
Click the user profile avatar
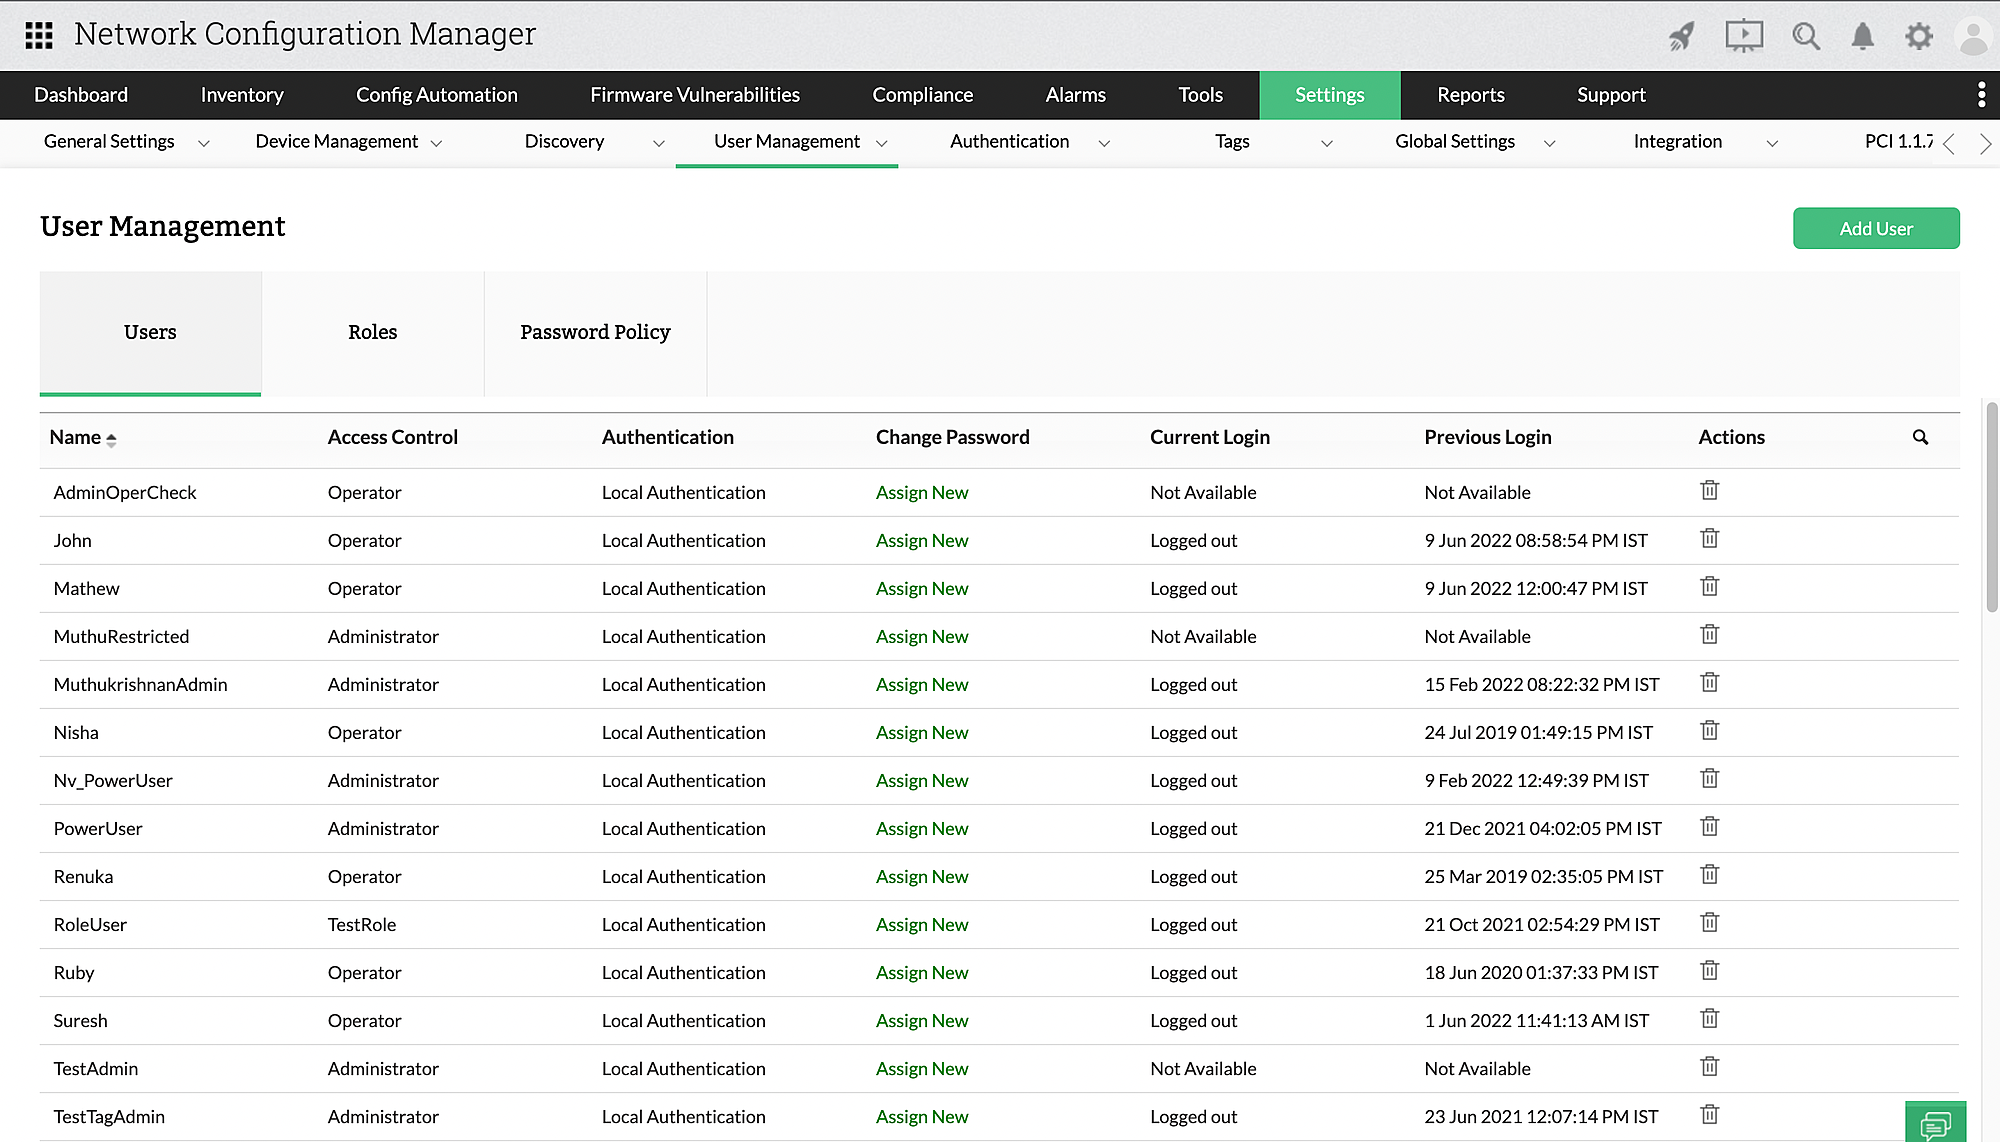pos(1973,36)
